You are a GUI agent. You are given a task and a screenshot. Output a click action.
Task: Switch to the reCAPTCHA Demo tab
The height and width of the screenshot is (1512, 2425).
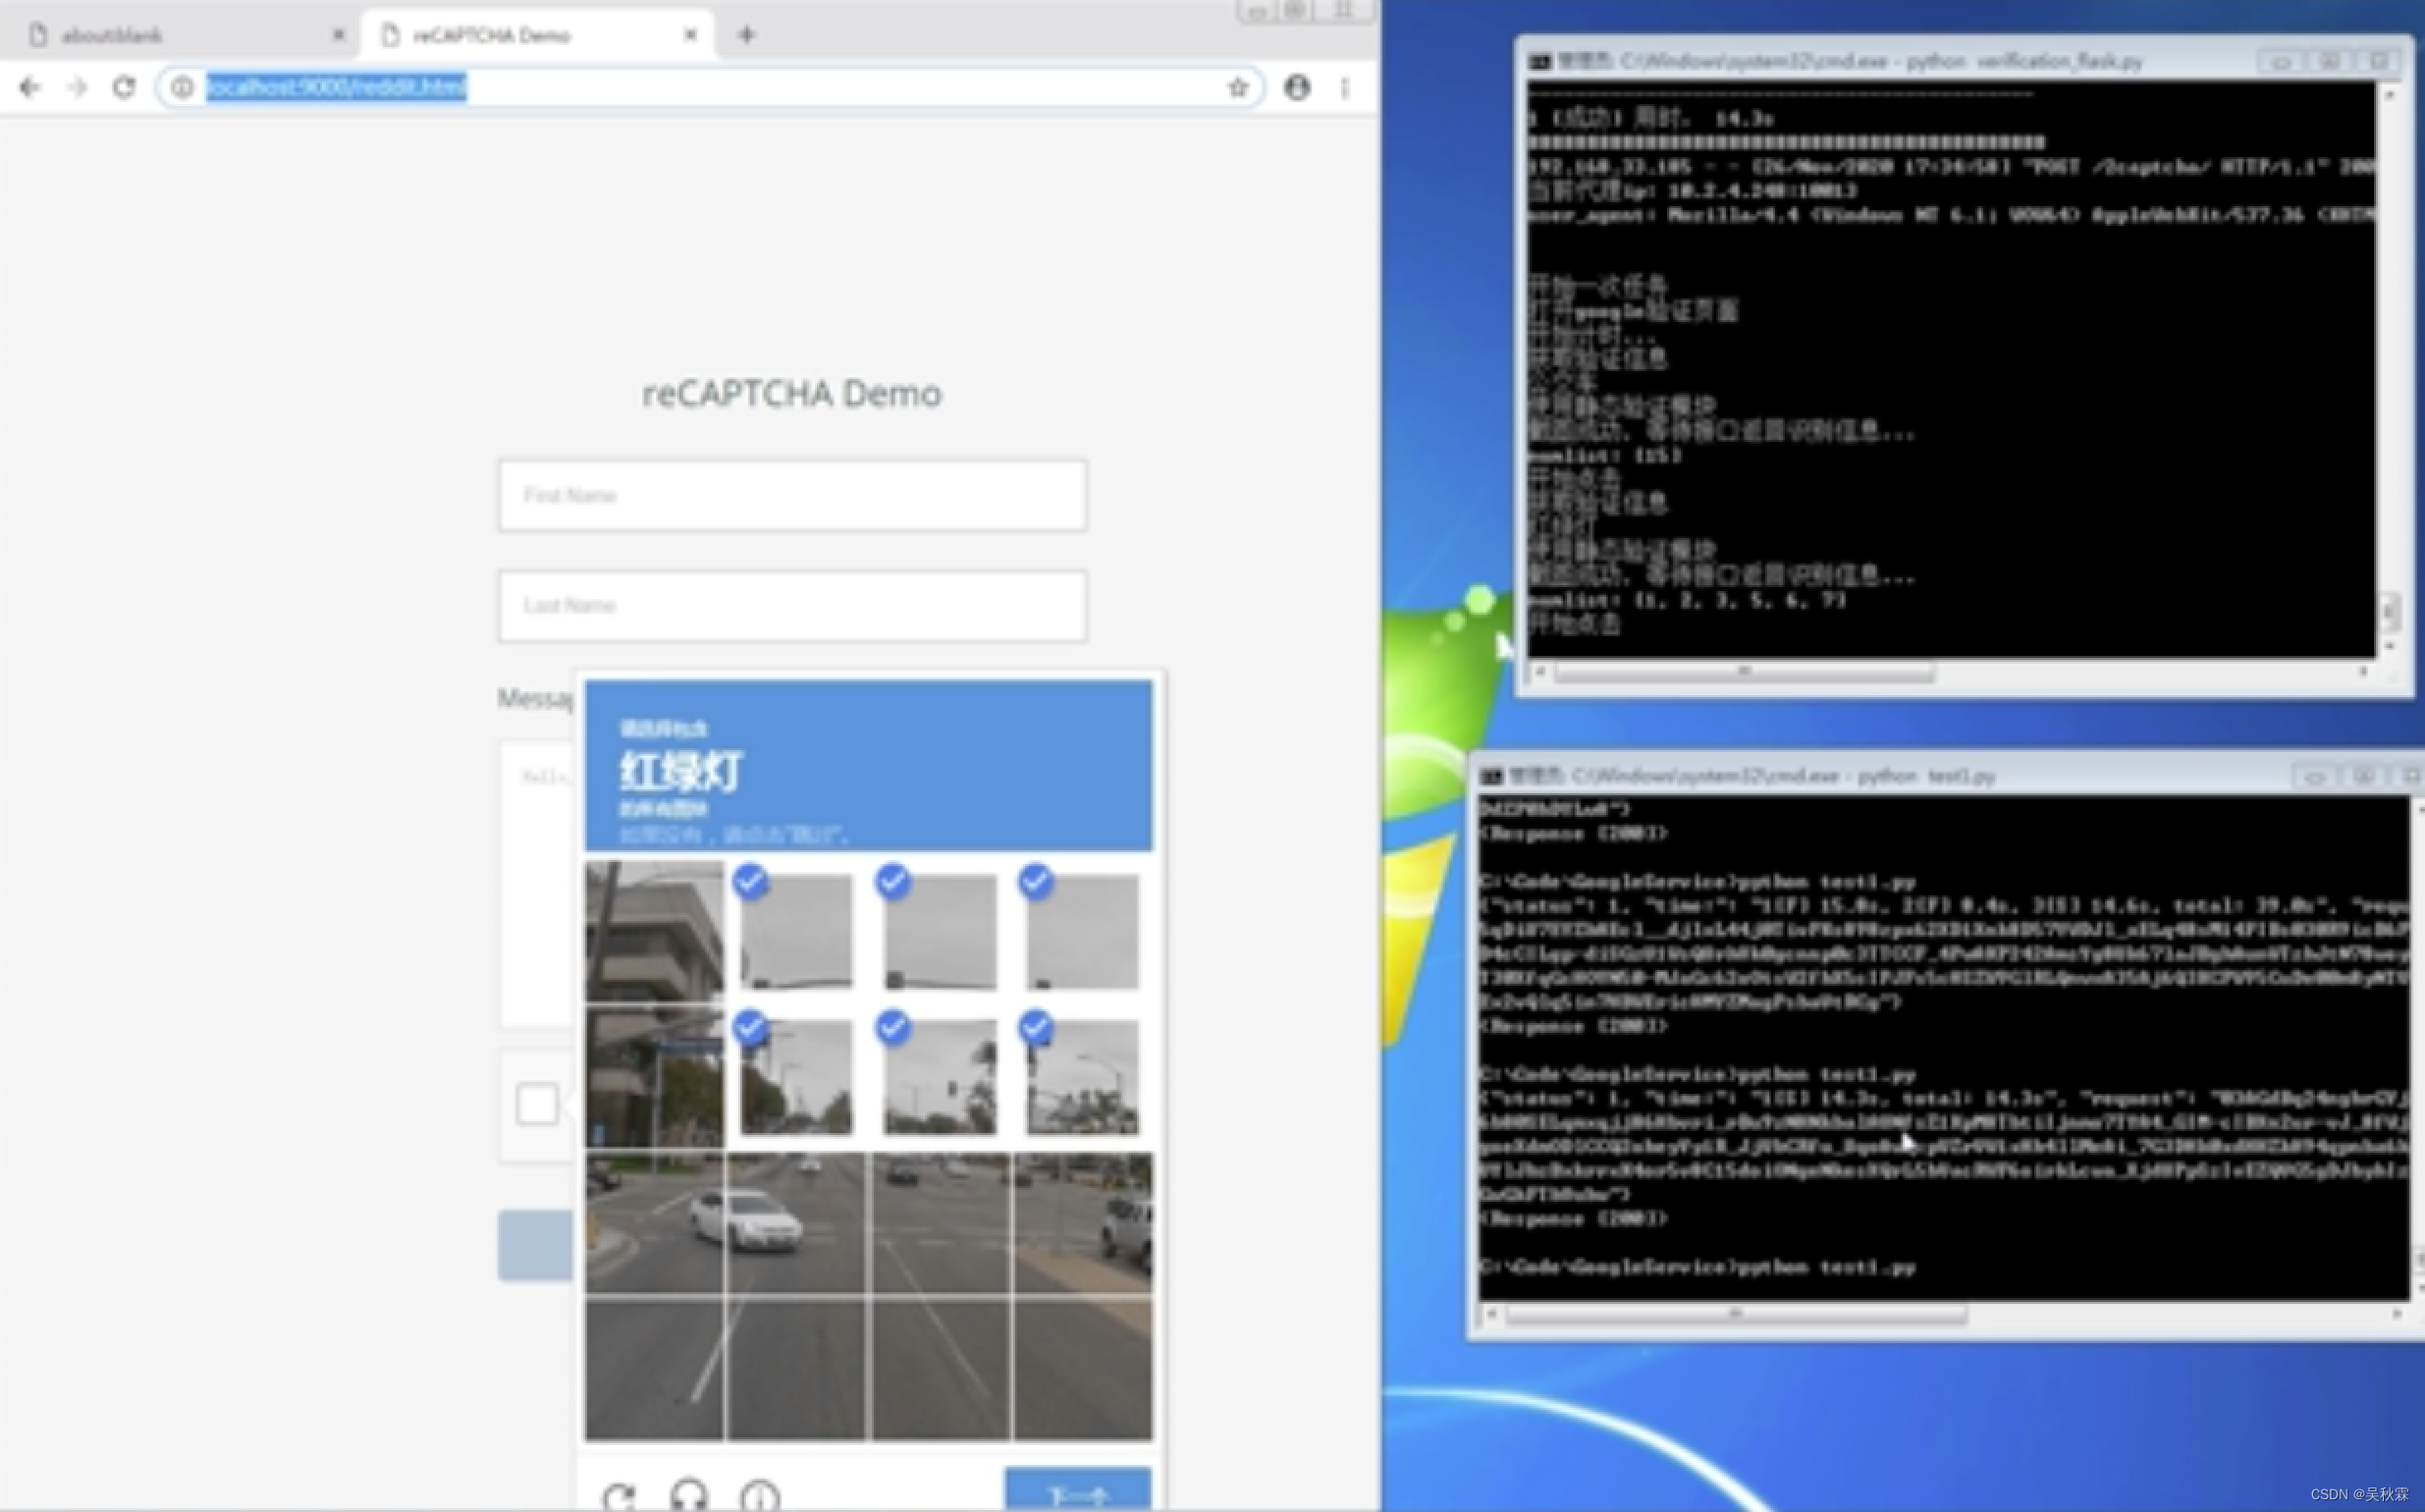(x=537, y=35)
